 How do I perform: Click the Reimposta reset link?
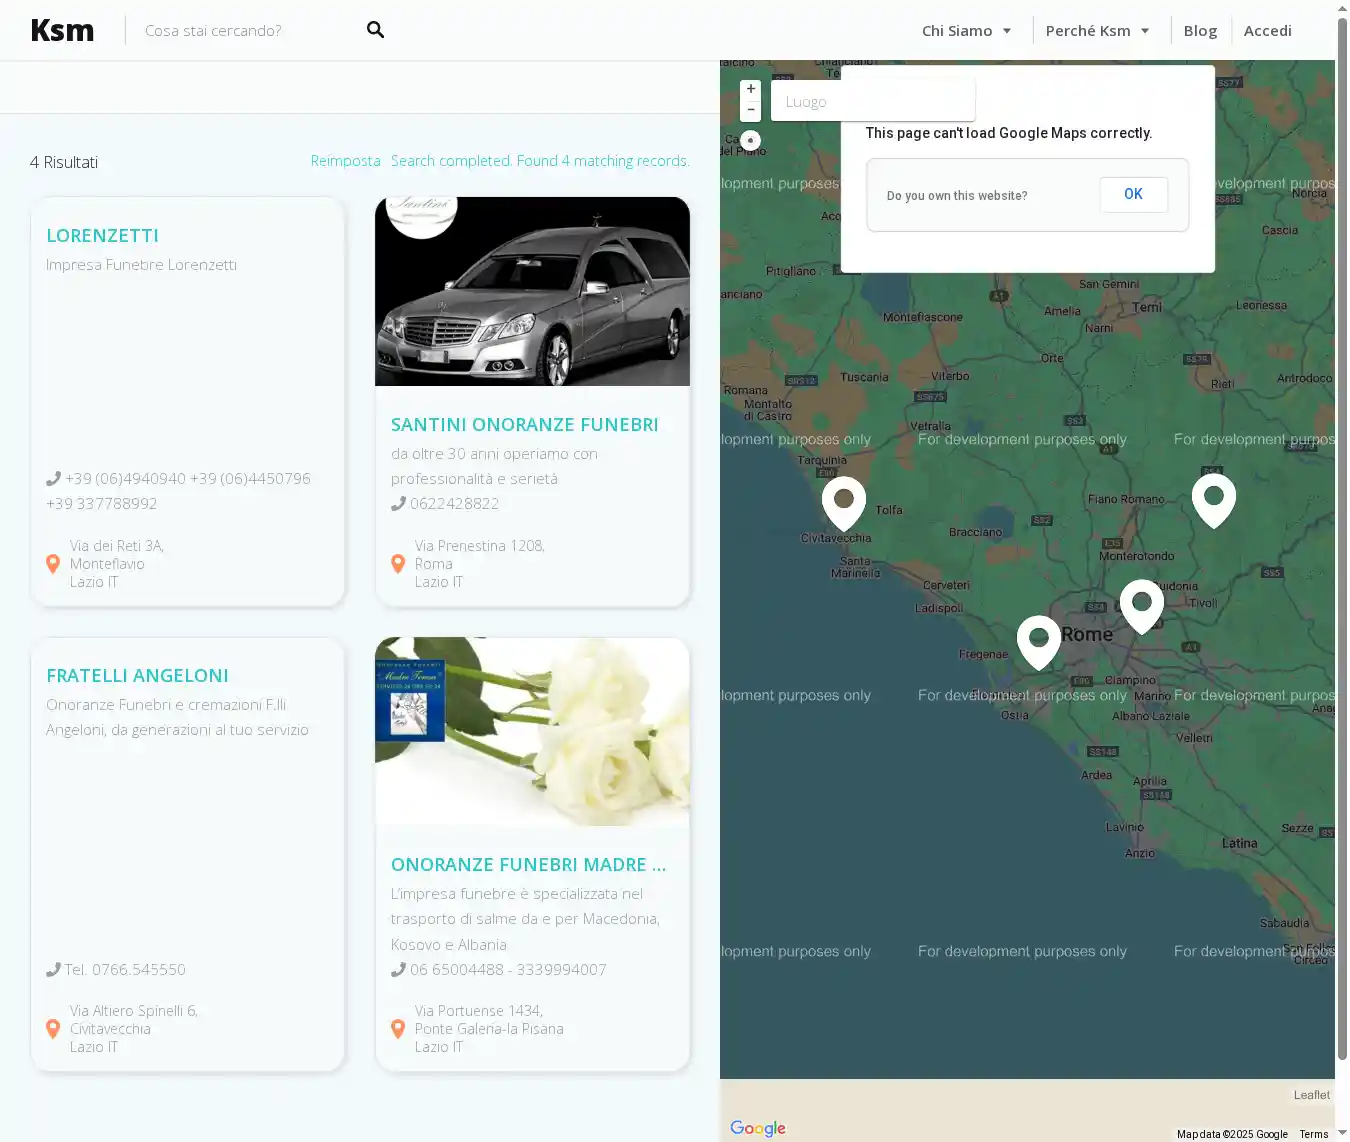click(x=345, y=161)
